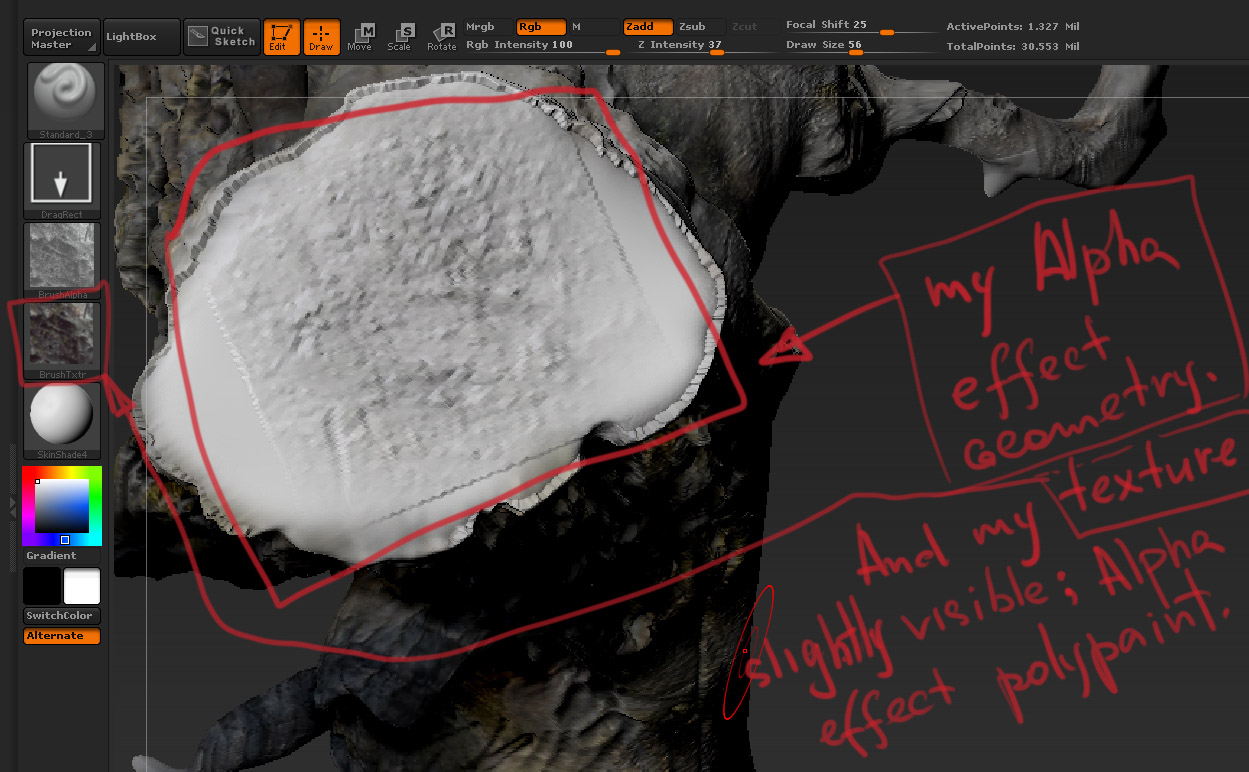Enable the Mrgb painting mode
This screenshot has height=772, width=1249.
(x=489, y=27)
